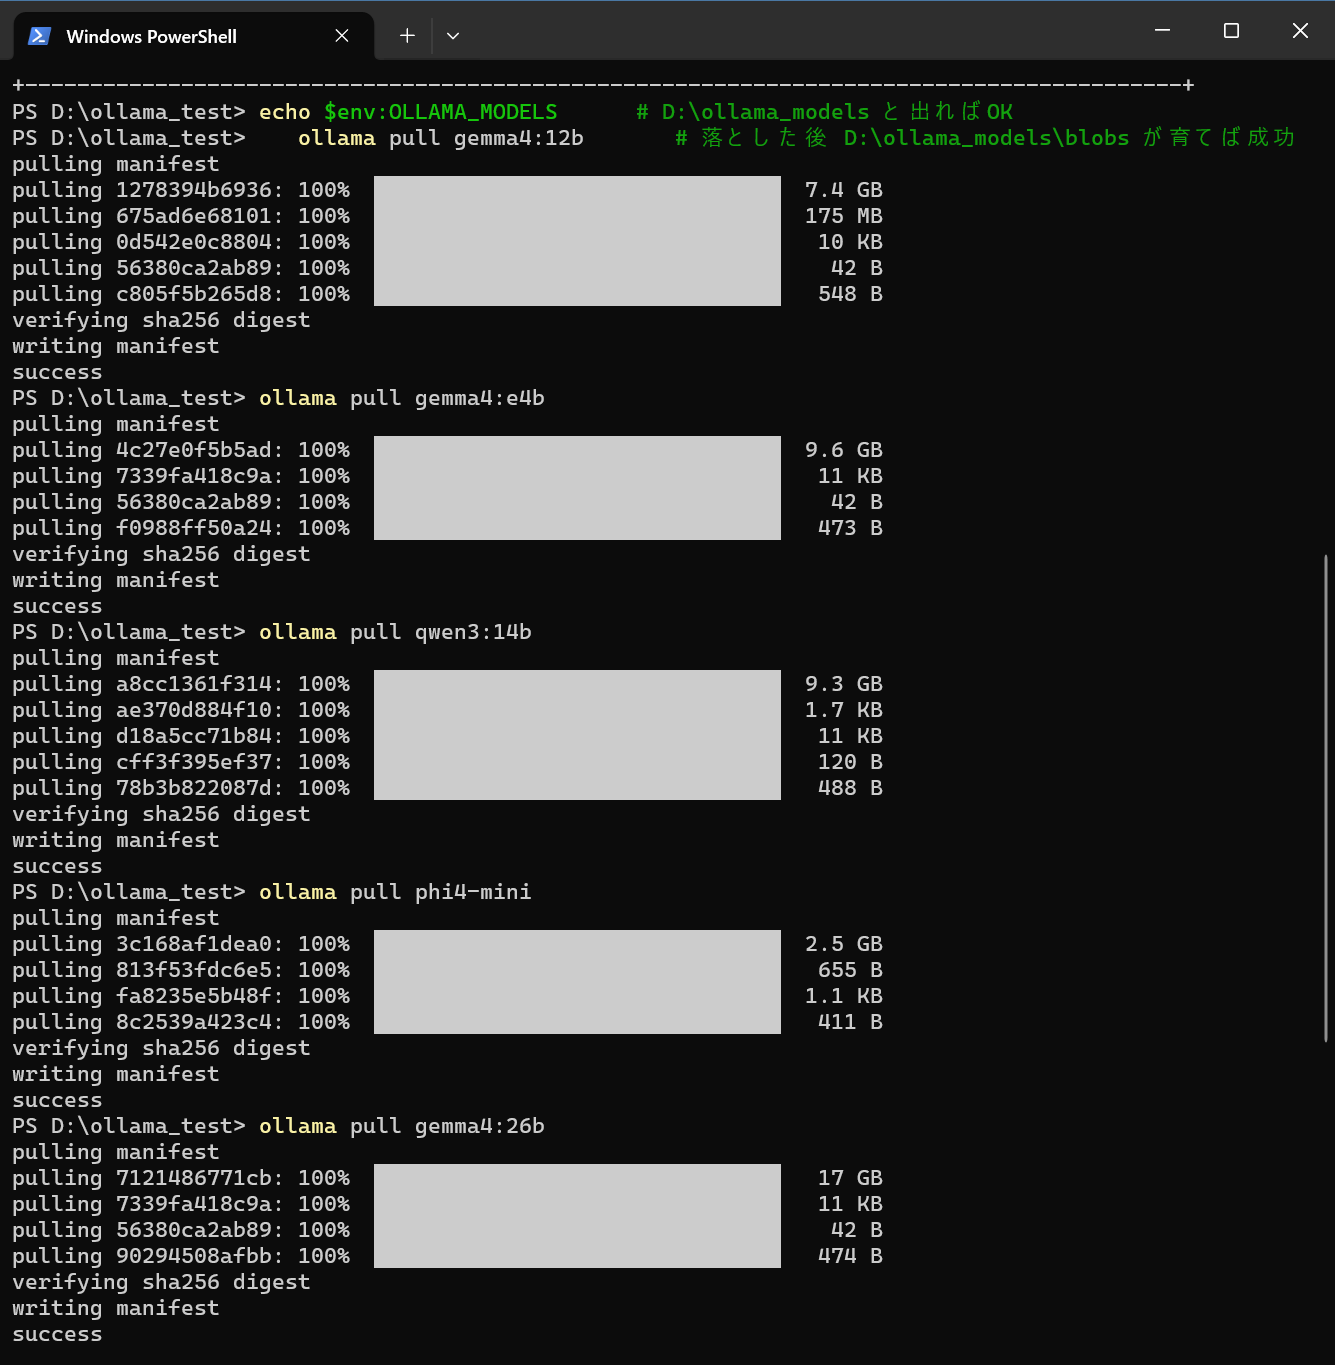The image size is (1335, 1365).
Task: Click the 'pulling d18a5cc71b84: 100%' line
Action: tap(181, 736)
